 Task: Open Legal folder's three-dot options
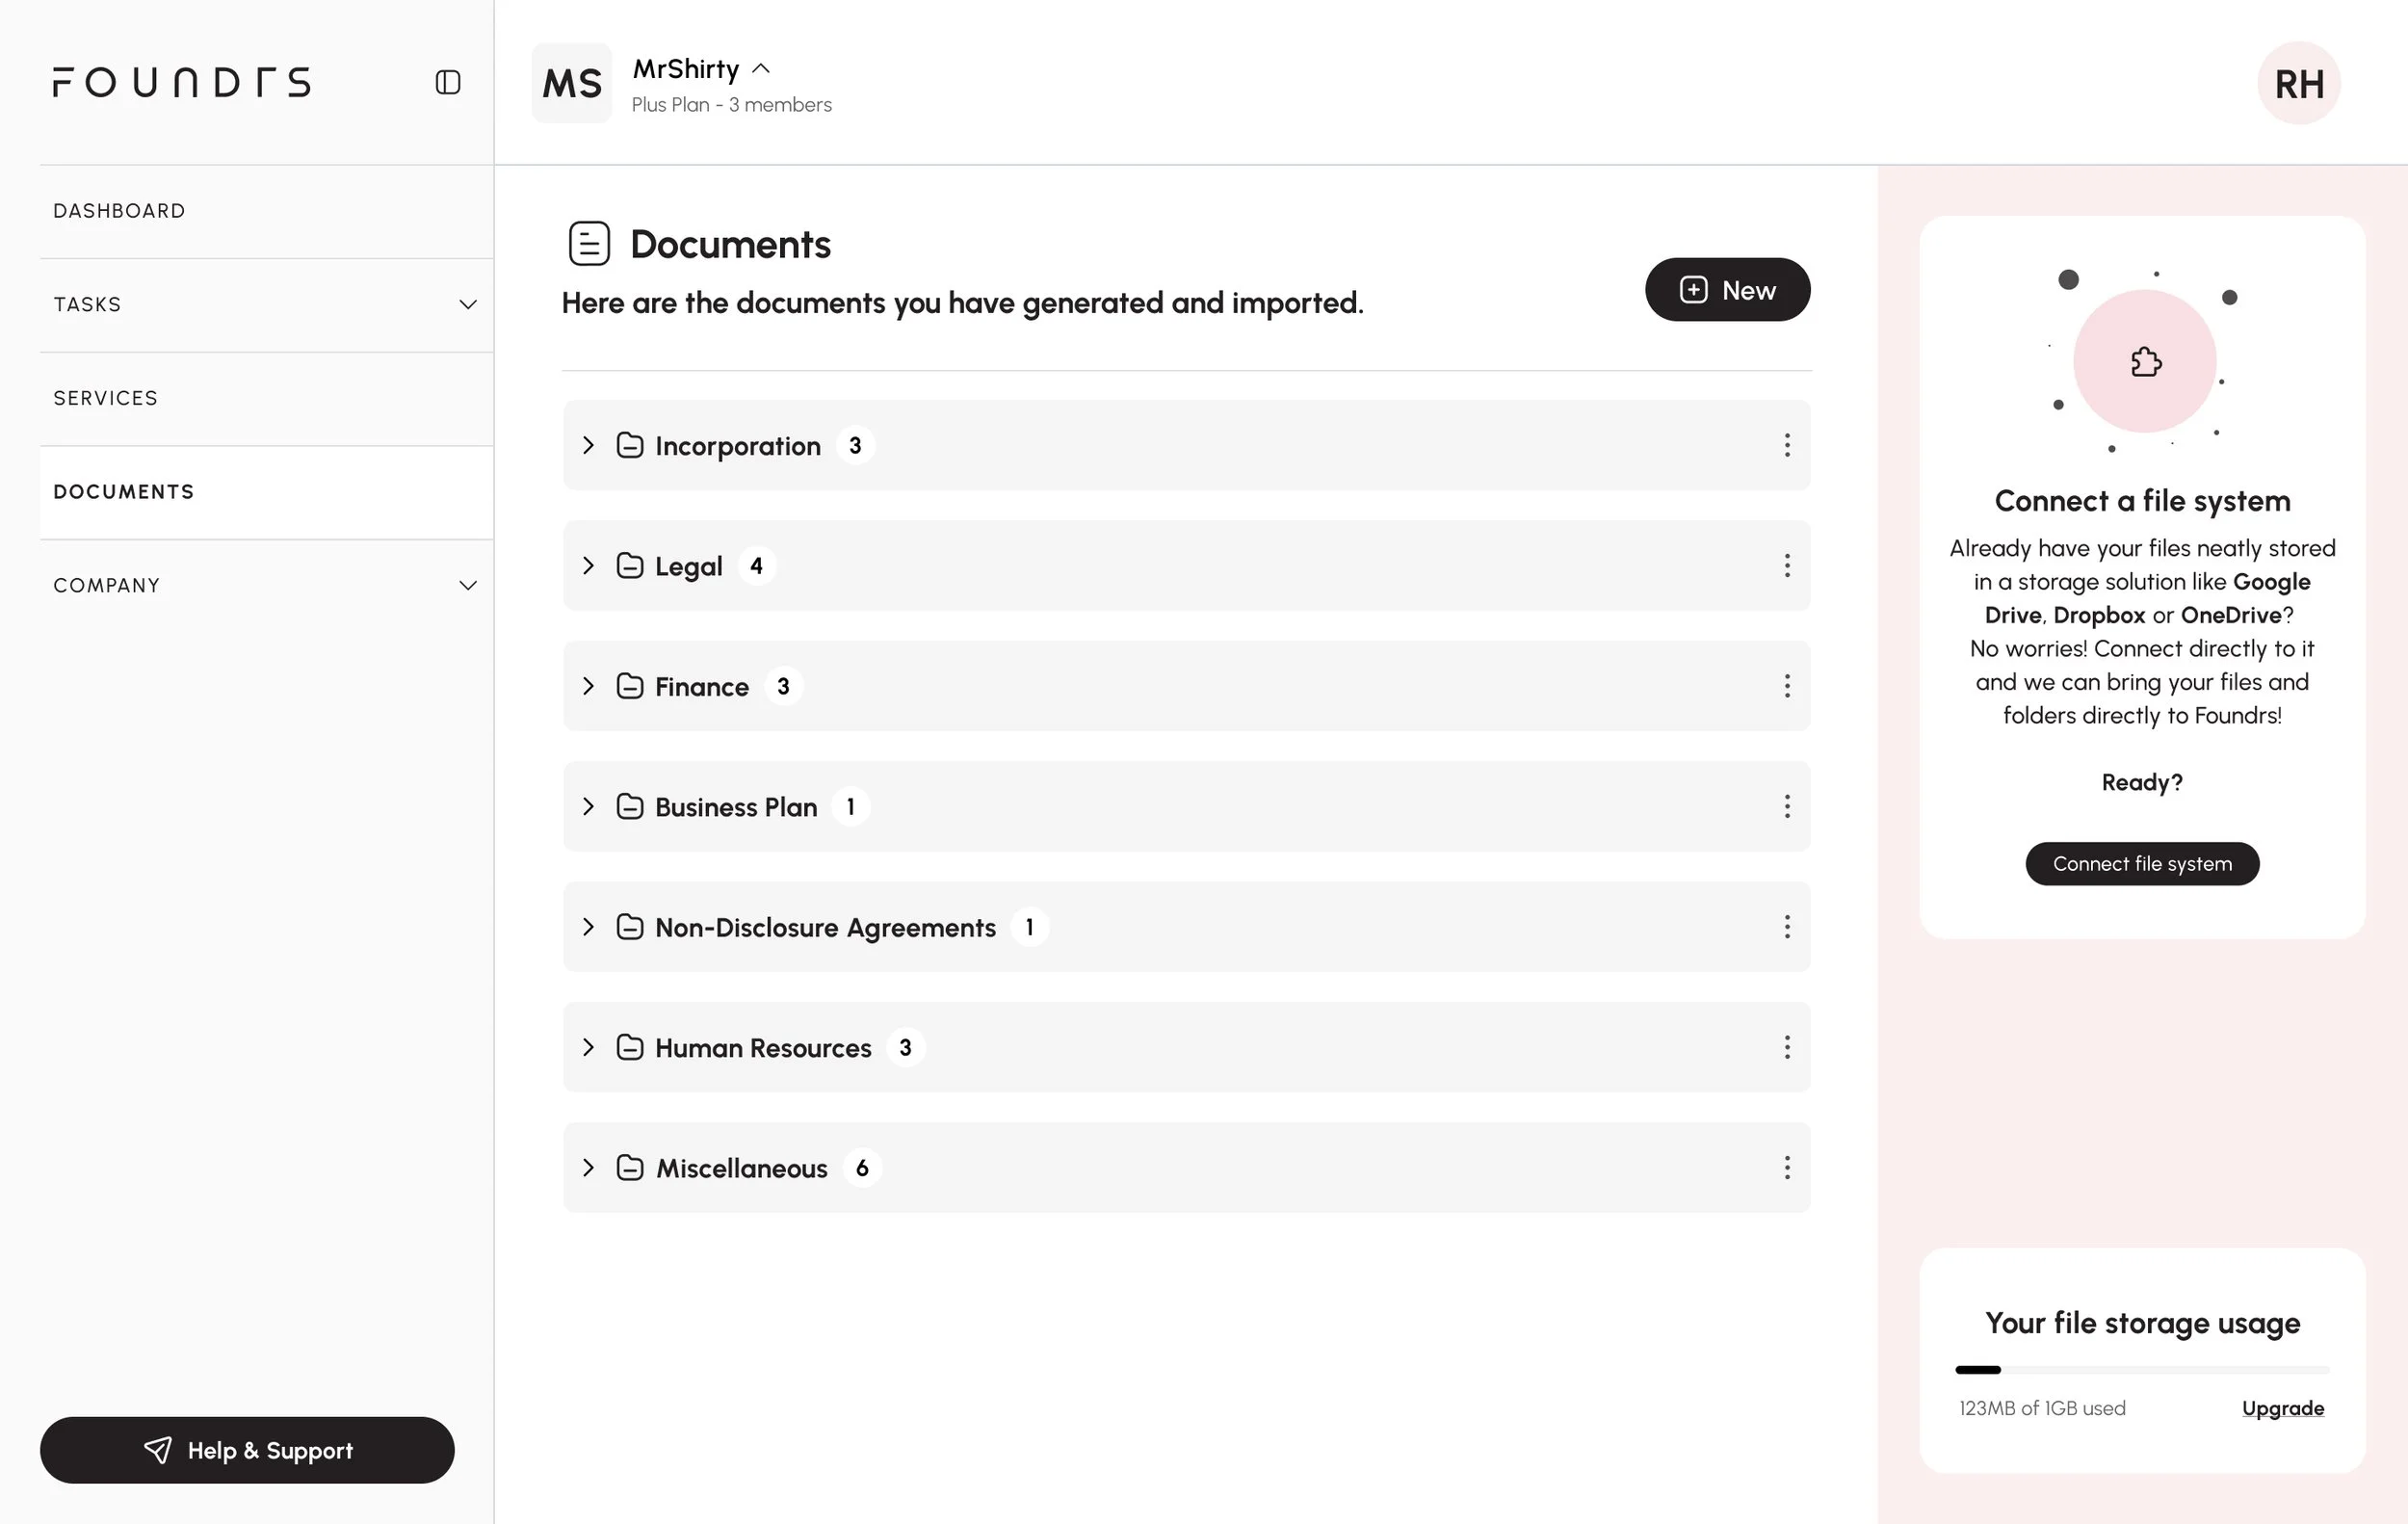[1786, 566]
